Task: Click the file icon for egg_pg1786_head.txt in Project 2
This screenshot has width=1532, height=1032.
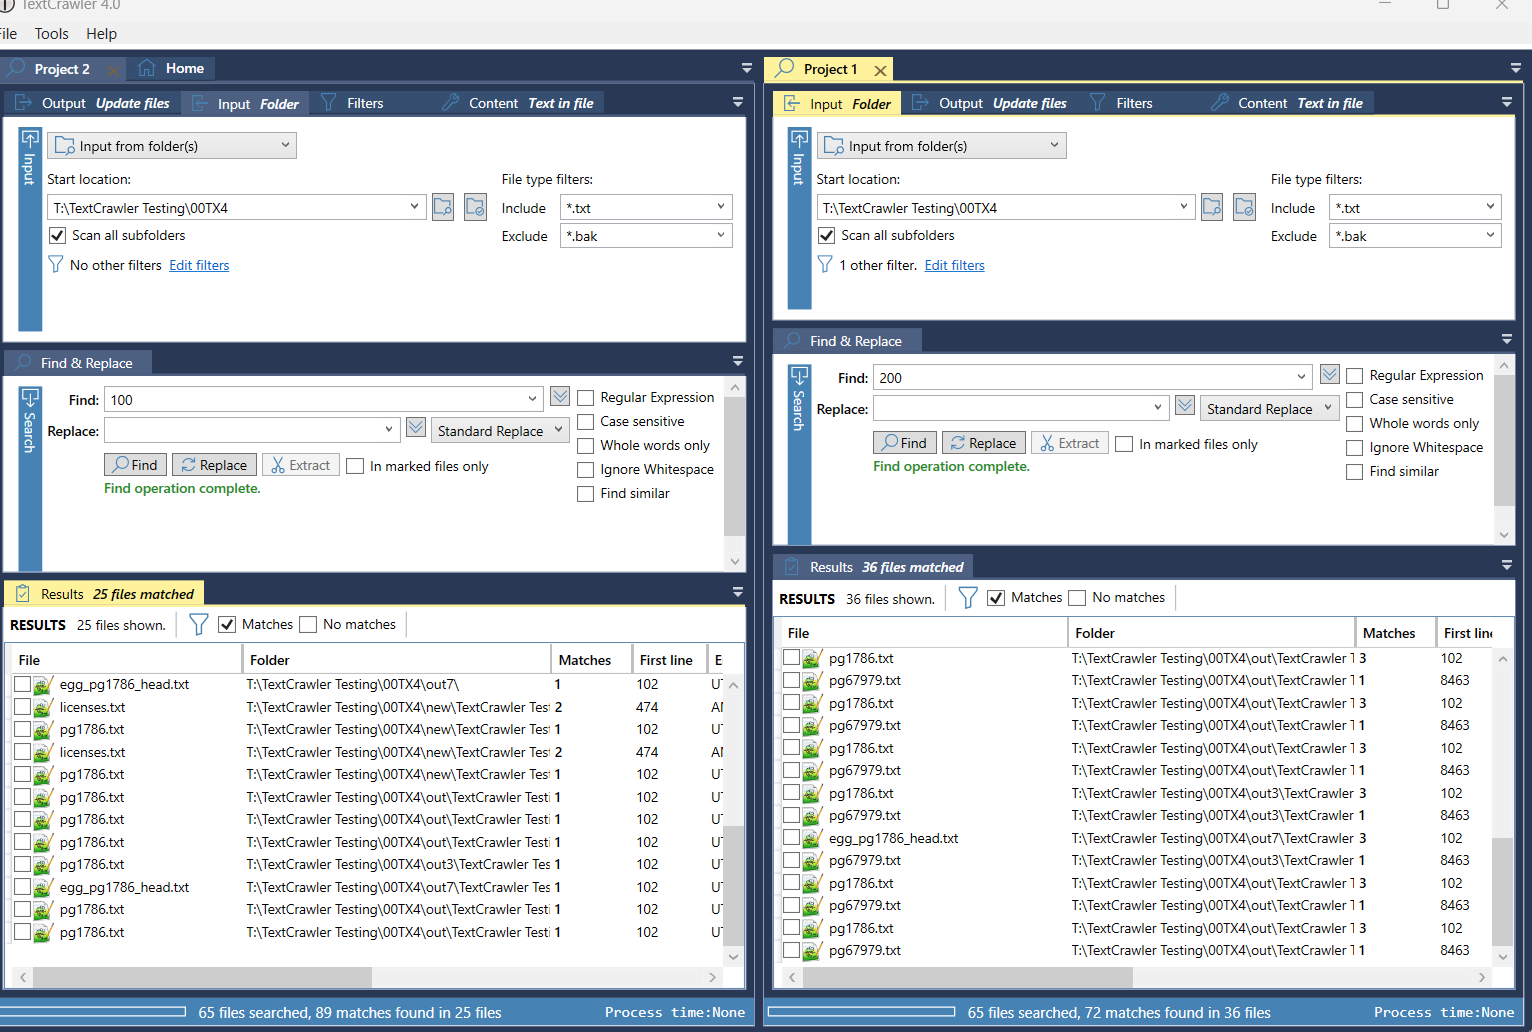Action: [42, 685]
